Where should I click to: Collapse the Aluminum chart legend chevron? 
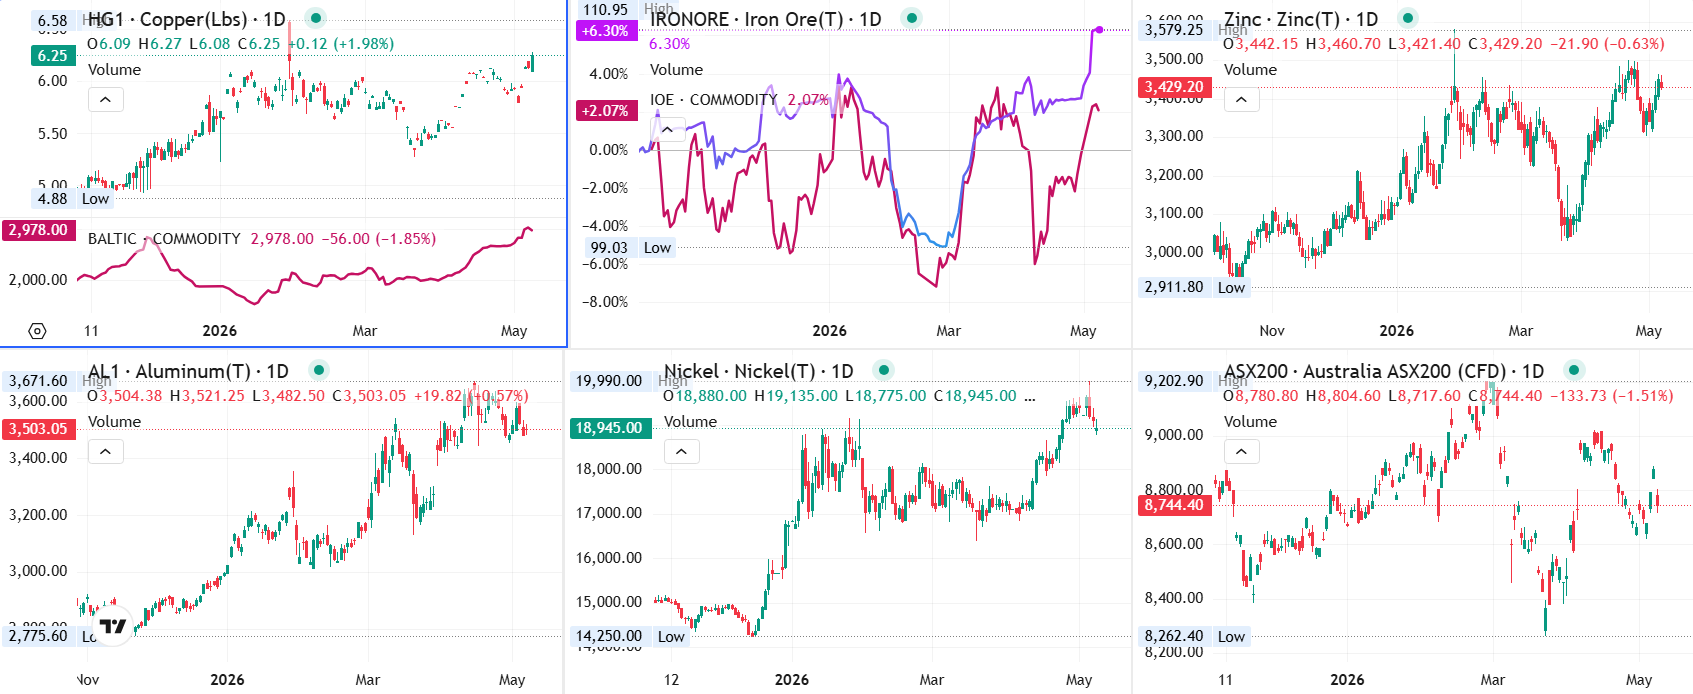(x=106, y=451)
